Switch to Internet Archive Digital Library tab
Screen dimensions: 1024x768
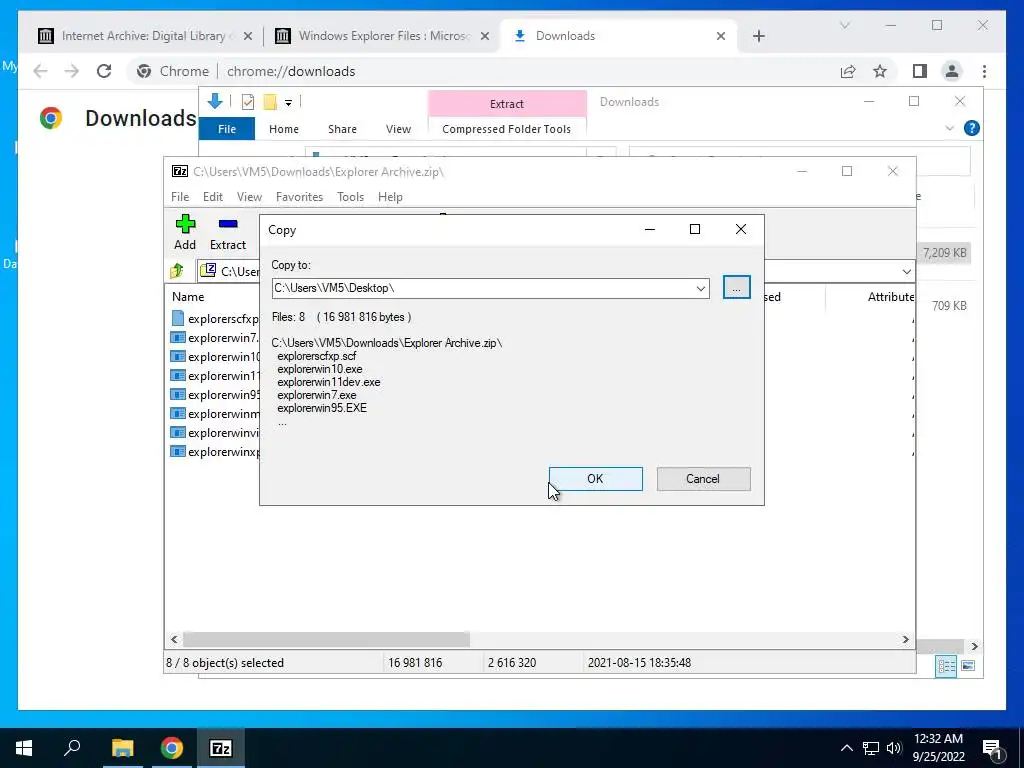(145, 36)
